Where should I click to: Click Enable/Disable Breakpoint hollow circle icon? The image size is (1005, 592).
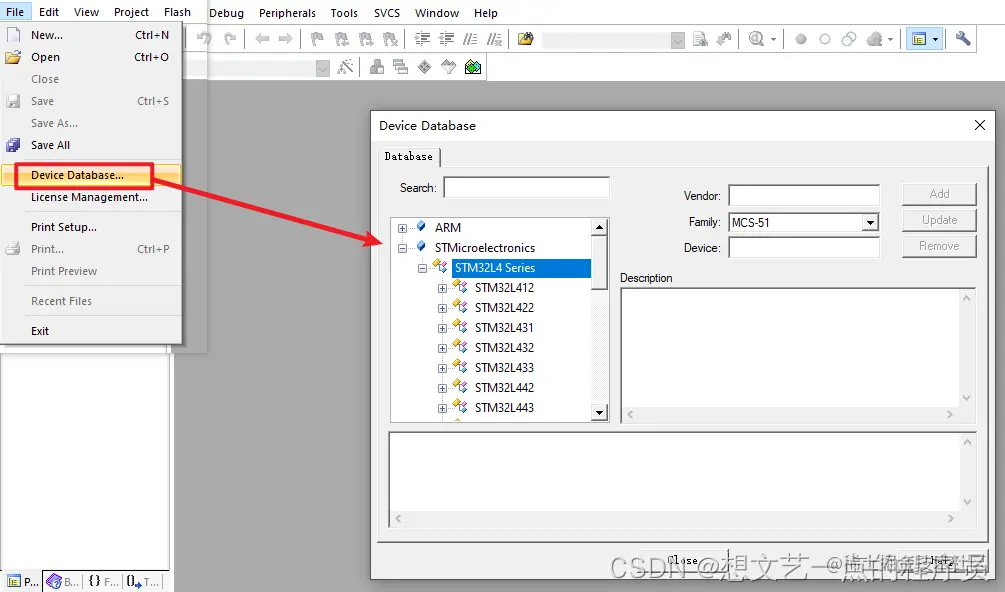(825, 39)
